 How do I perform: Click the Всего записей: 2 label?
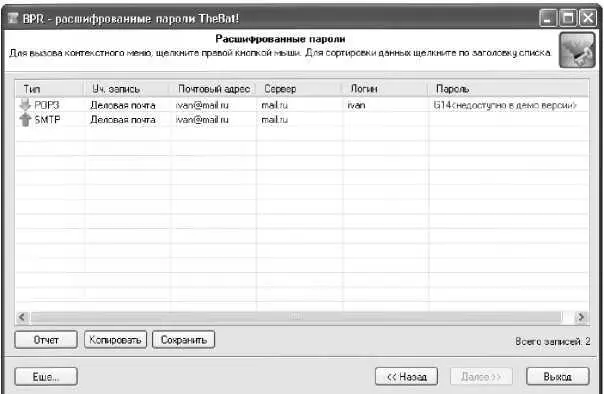[x=552, y=341]
